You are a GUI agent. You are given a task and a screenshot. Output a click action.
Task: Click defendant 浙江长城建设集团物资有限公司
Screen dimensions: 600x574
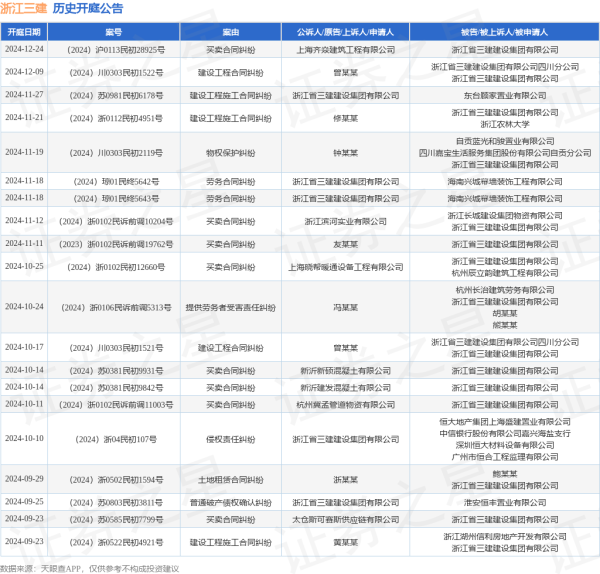pos(505,215)
